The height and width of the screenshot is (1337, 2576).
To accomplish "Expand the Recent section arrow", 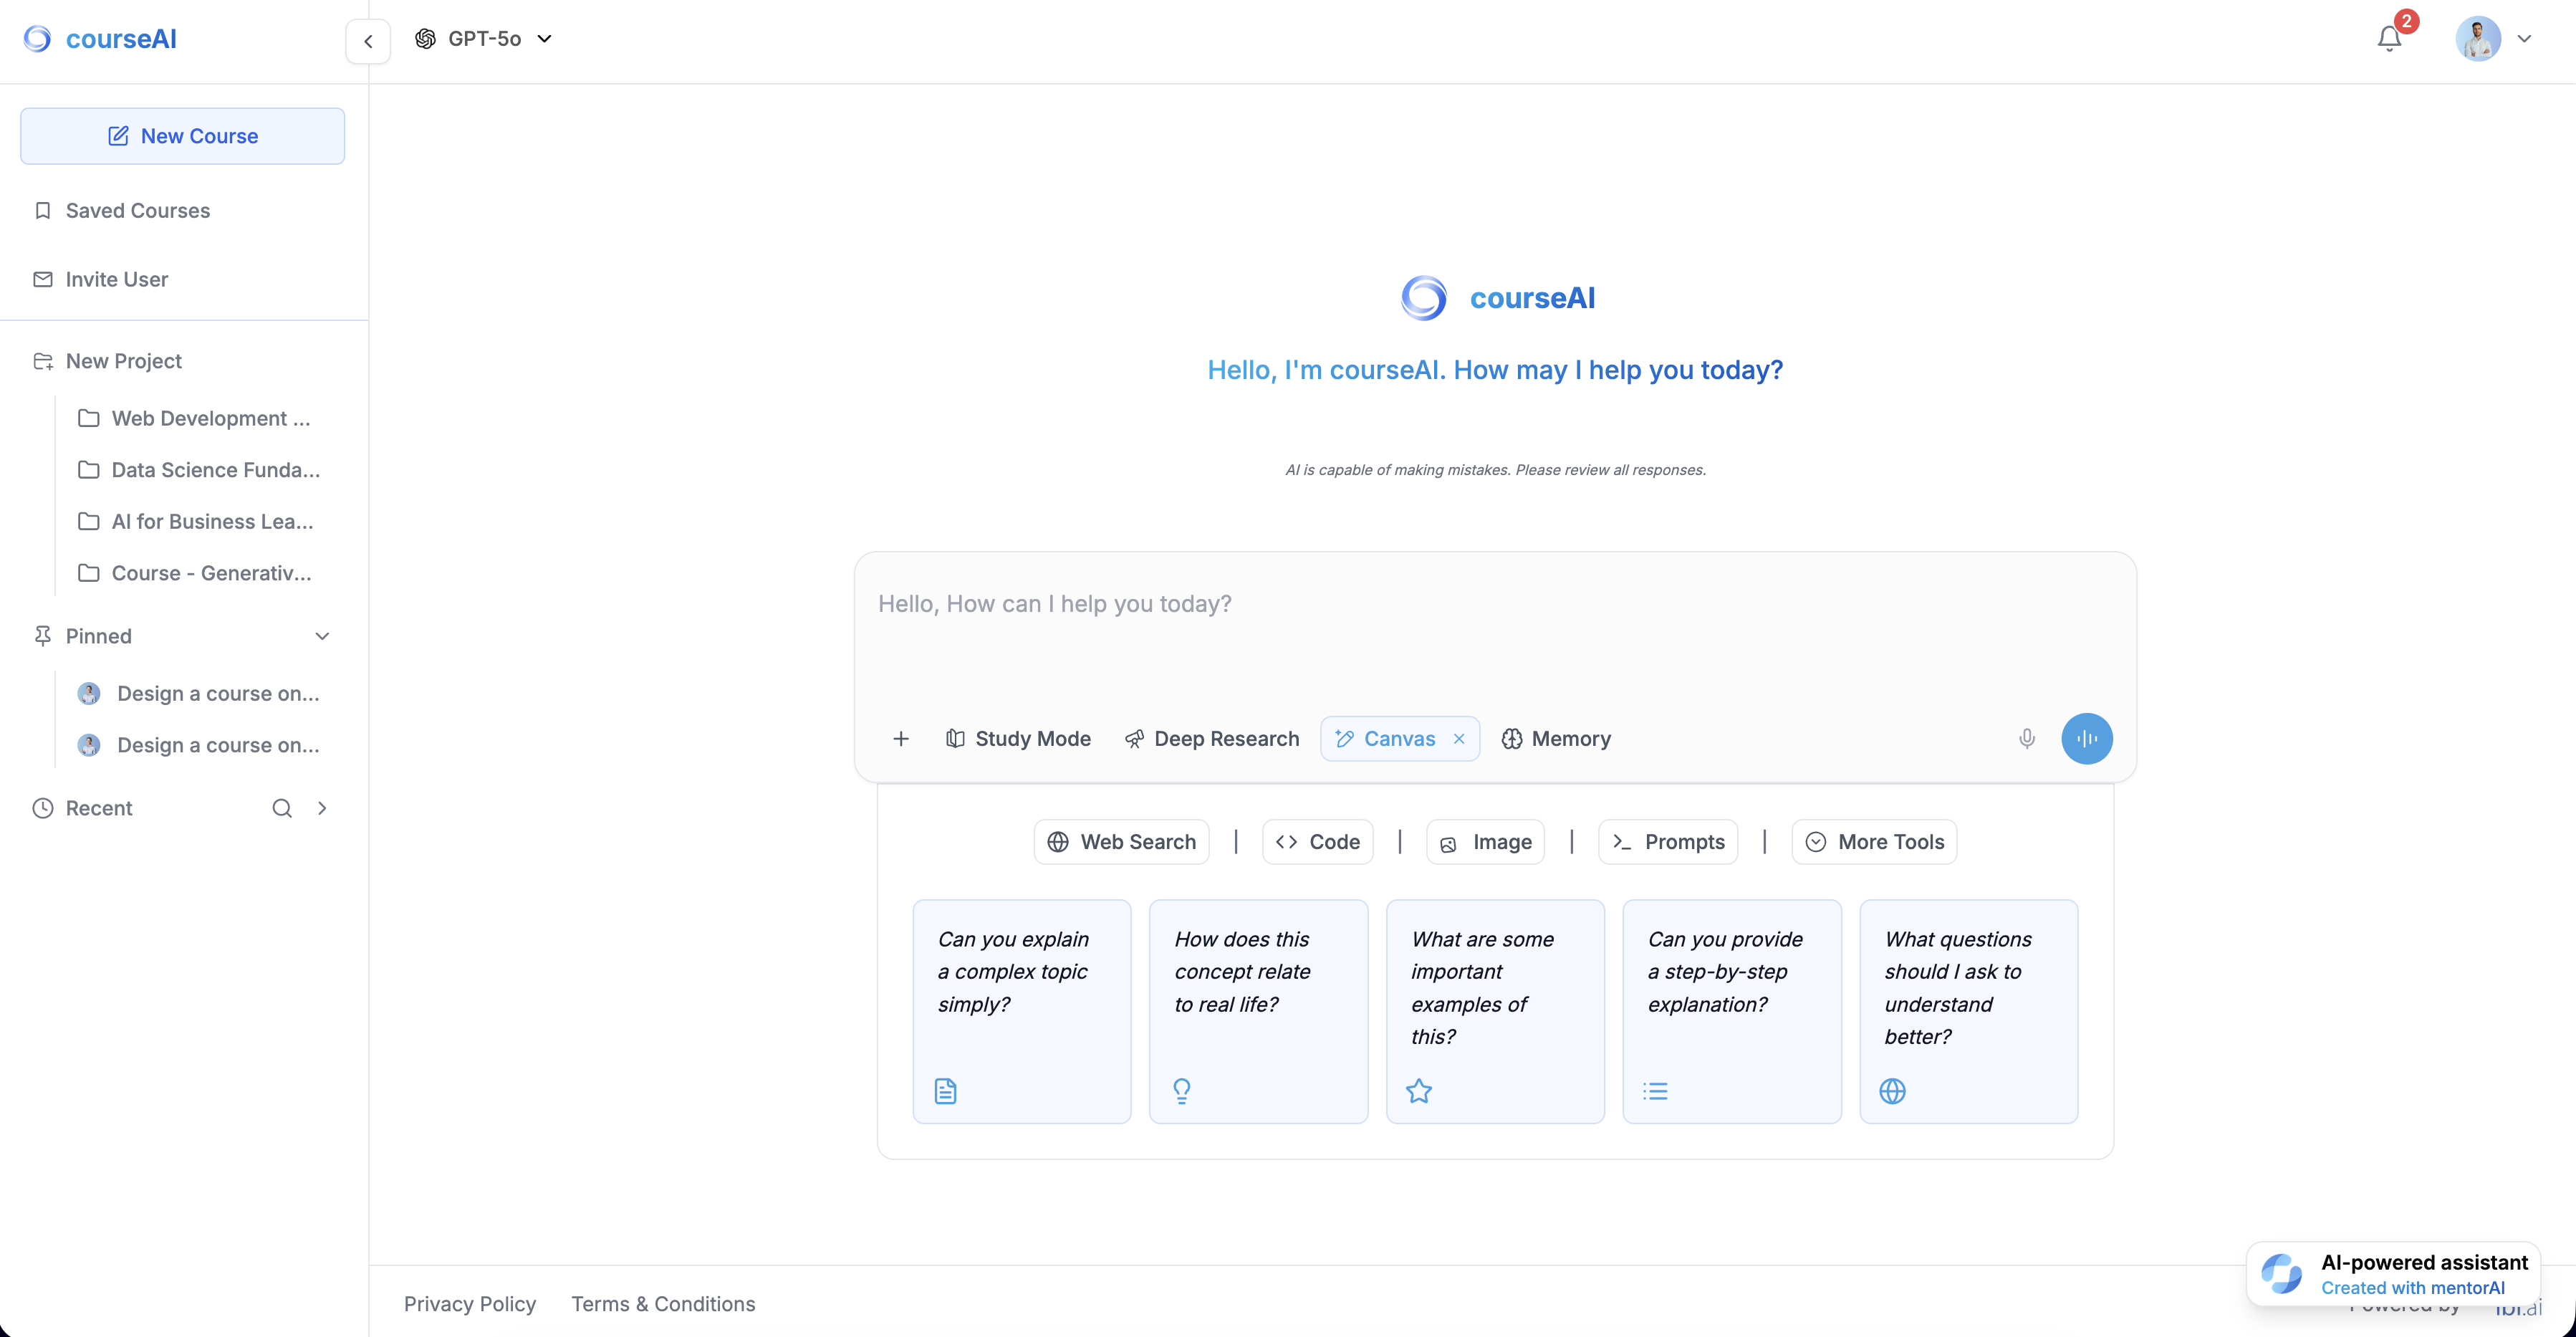I will click(x=322, y=808).
